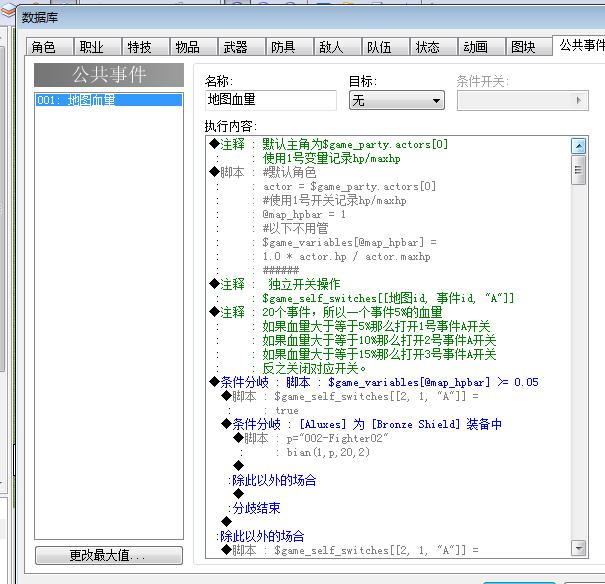This screenshot has height=584, width=605.
Task: Select script line #以下不用管
Action: tap(295, 228)
